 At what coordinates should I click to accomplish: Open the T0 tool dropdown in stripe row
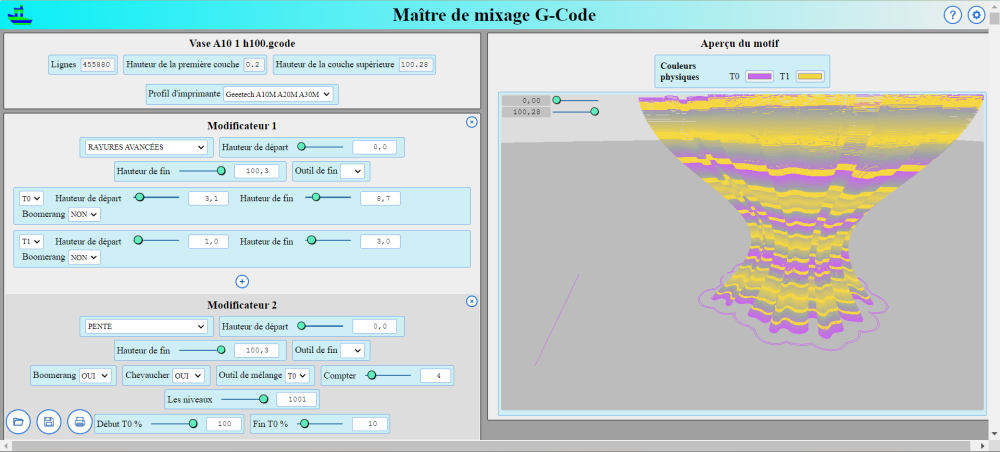pyautogui.click(x=31, y=198)
